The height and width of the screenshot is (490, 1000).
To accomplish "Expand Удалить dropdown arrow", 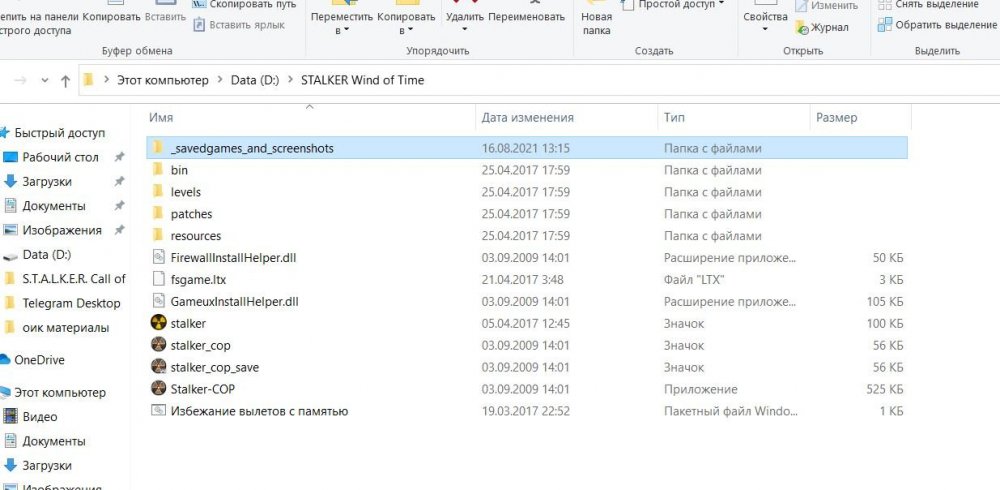I will (464, 30).
